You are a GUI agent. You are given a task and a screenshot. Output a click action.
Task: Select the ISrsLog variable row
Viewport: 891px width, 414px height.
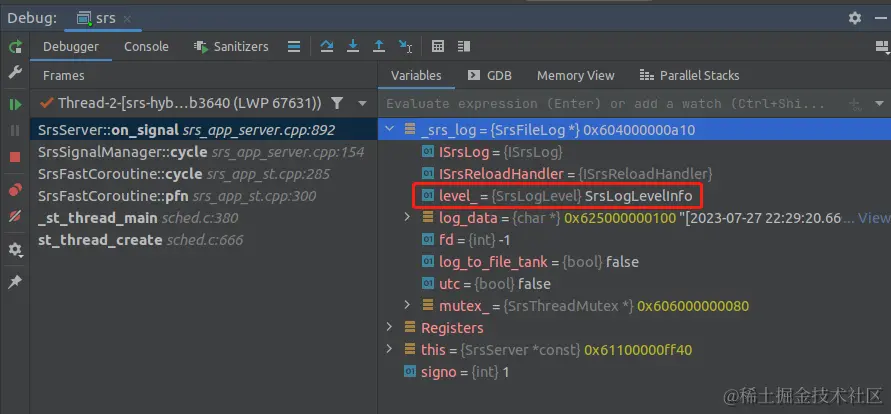click(634, 152)
